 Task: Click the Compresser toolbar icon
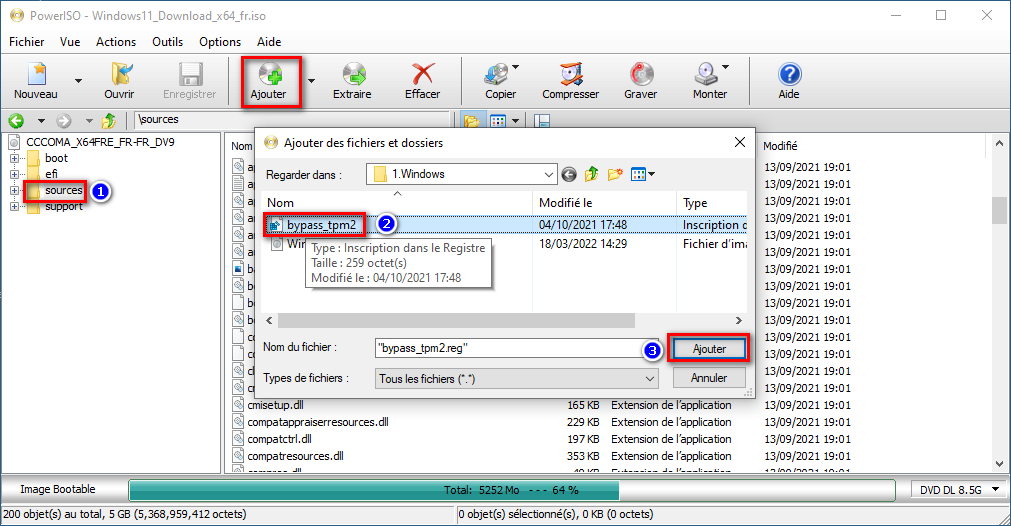click(570, 75)
